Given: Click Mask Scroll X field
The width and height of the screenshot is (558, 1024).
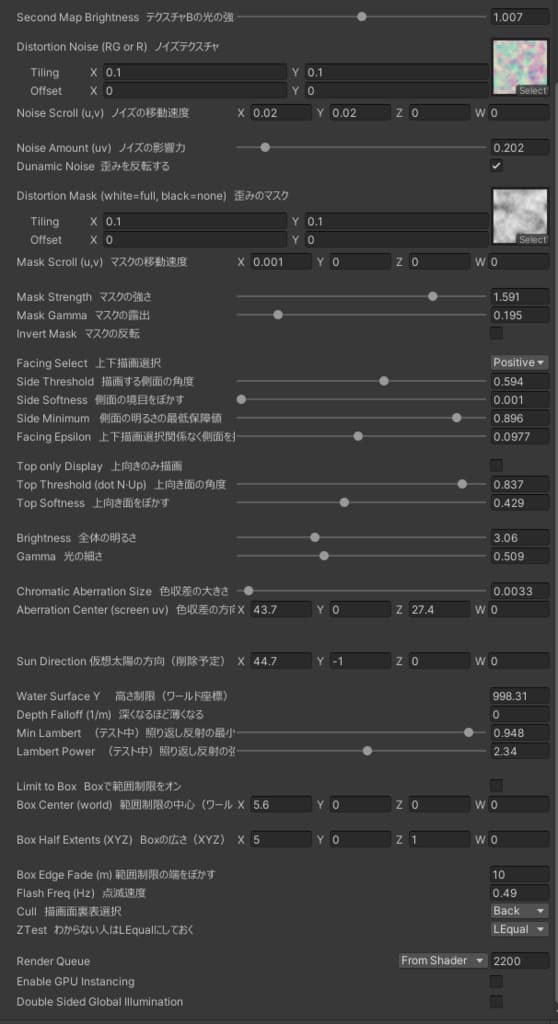Looking at the screenshot, I should tap(281, 262).
